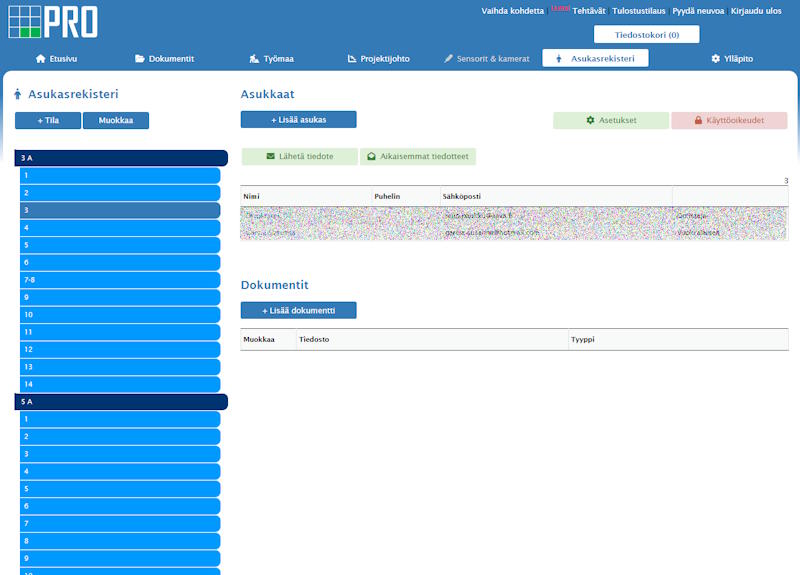Click the Asetukset gear button
800x575 pixels.
[611, 120]
